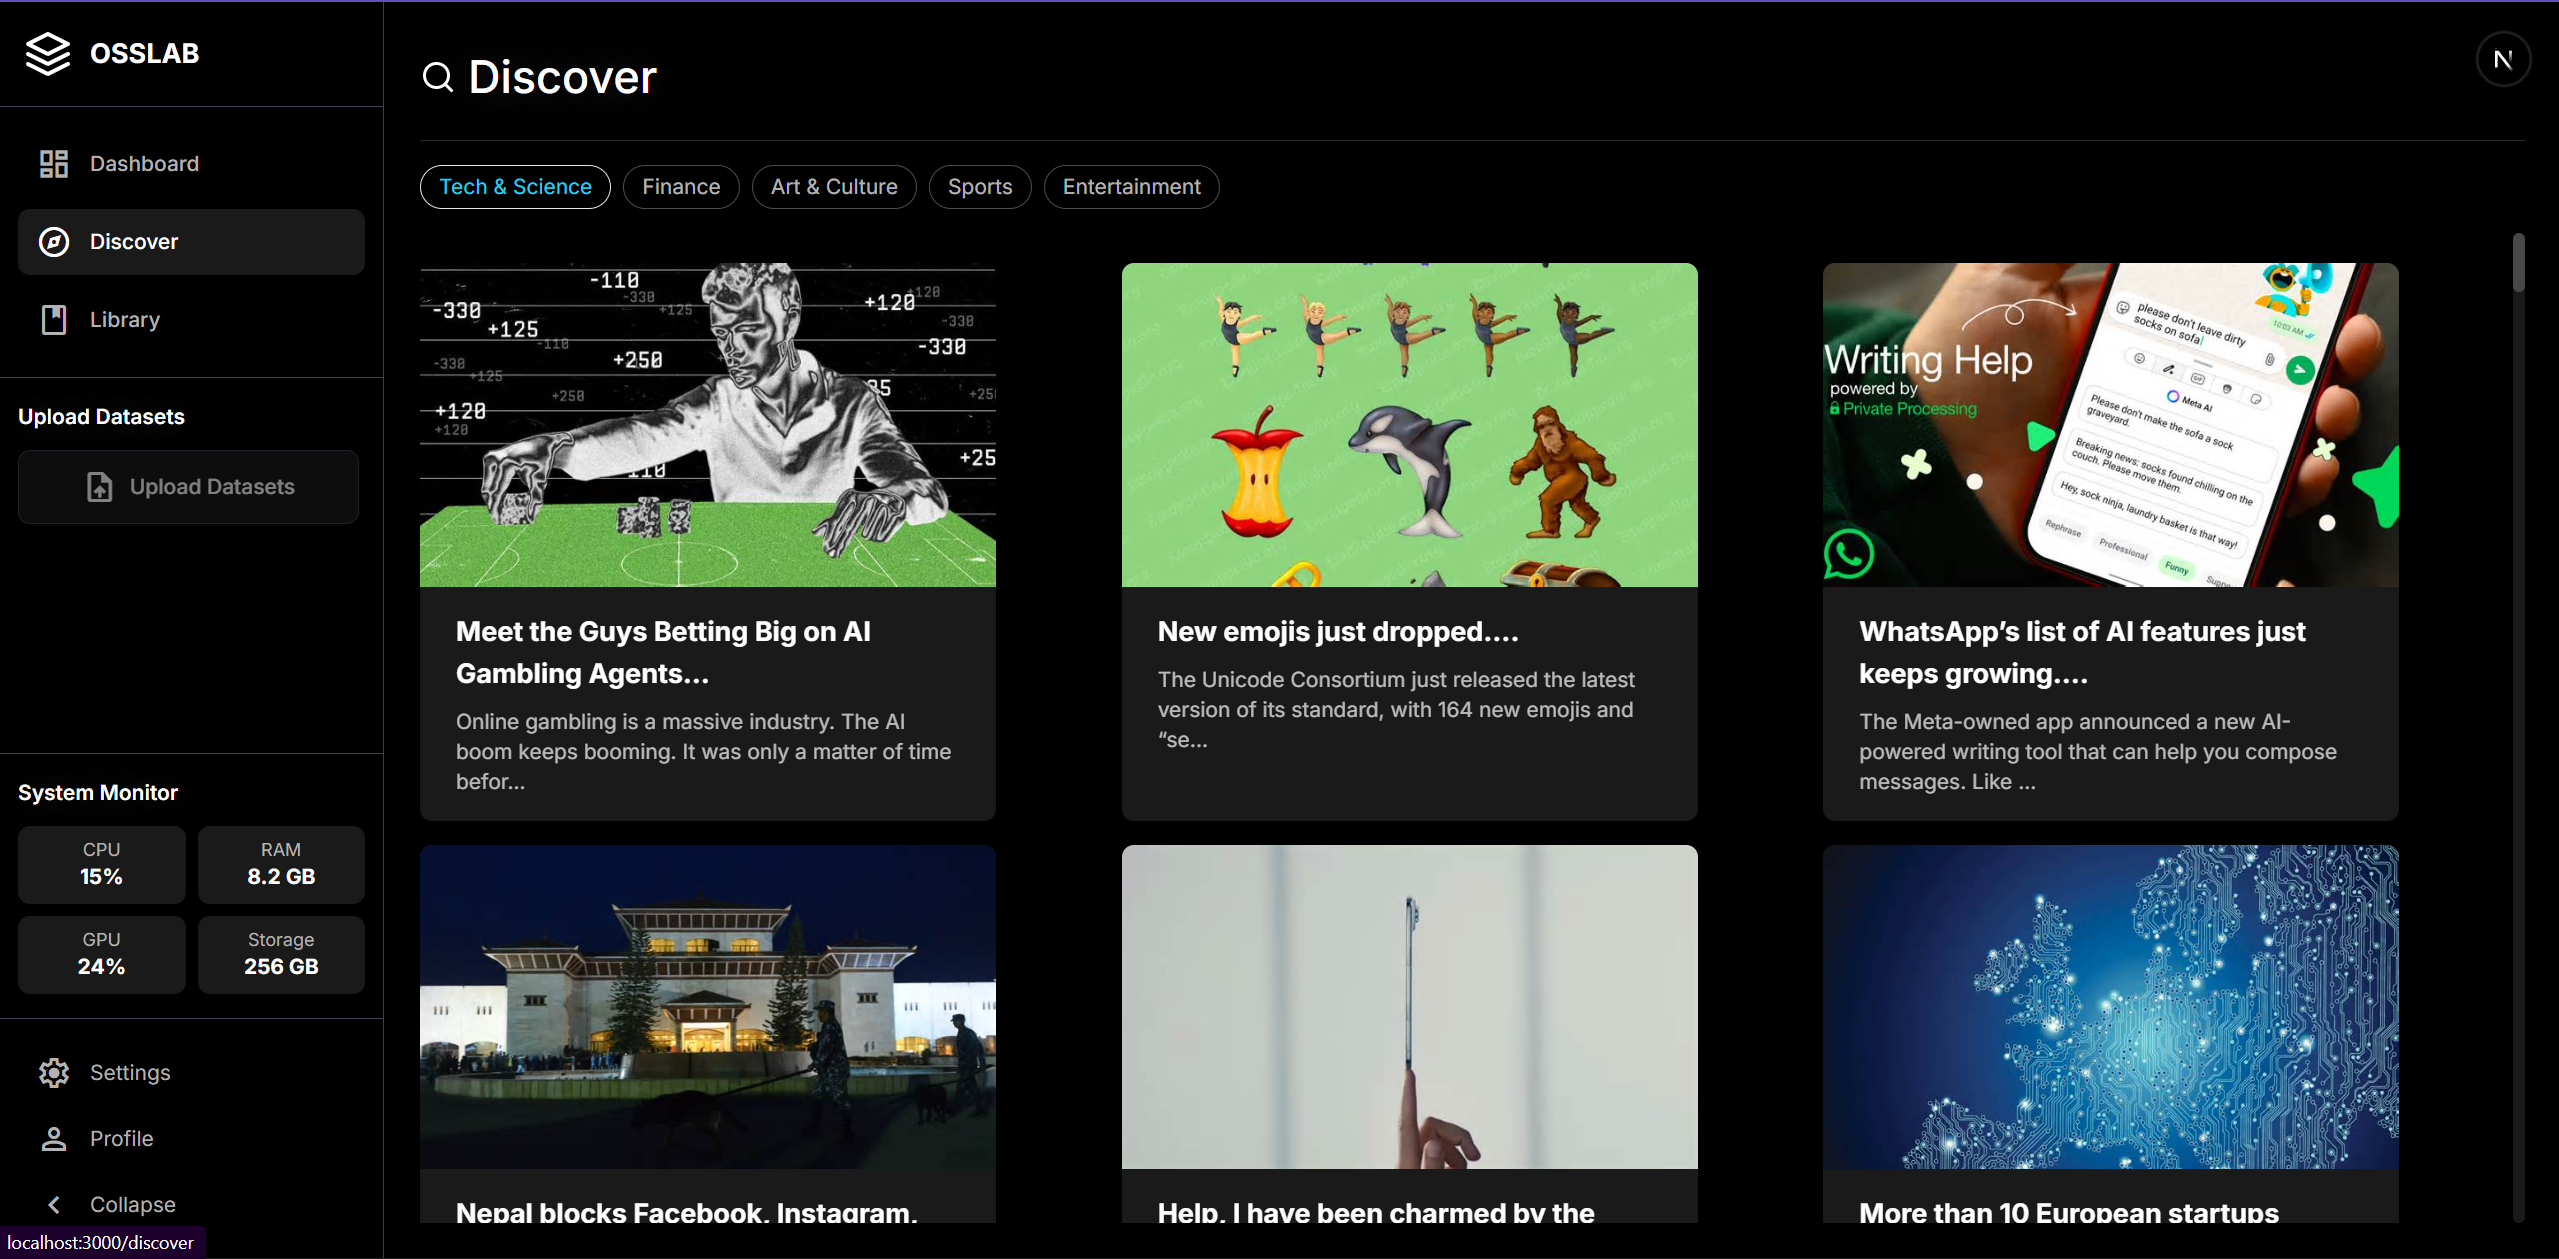Click the upload file icon in button
Screen dimensions: 2559x1259
point(100,487)
